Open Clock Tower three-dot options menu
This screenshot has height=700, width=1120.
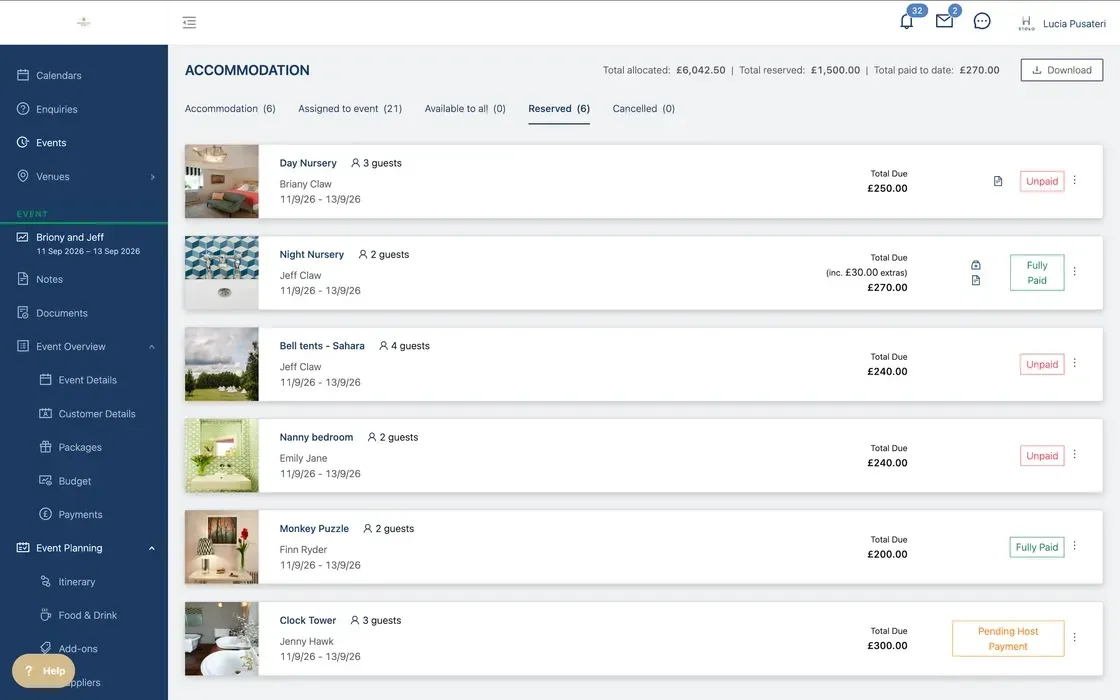1074,637
